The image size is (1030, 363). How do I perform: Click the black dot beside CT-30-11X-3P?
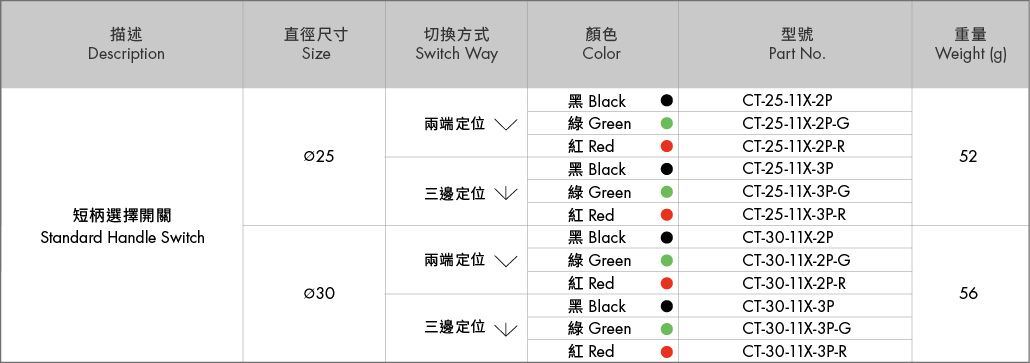667,306
